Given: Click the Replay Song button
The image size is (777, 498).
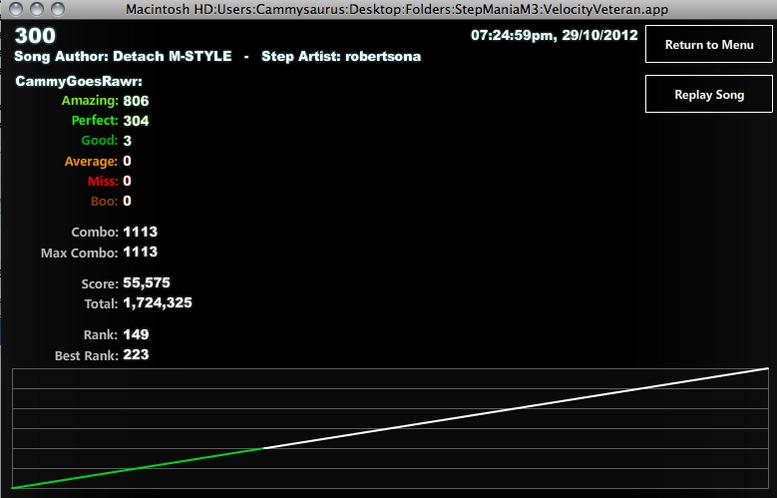Looking at the screenshot, I should point(709,94).
